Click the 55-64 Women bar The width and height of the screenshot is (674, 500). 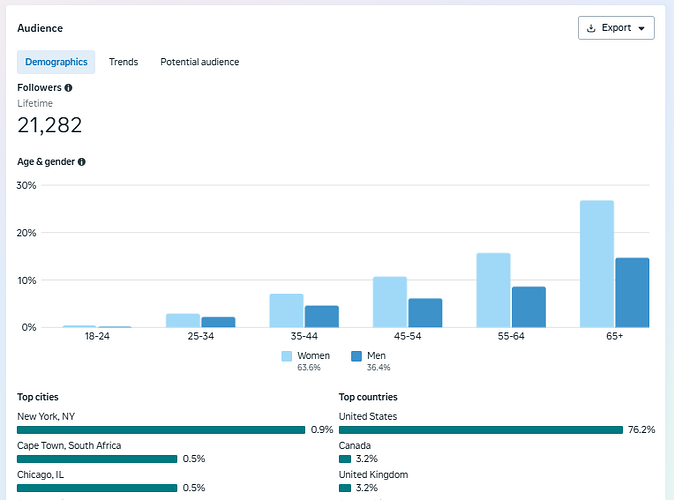point(493,290)
